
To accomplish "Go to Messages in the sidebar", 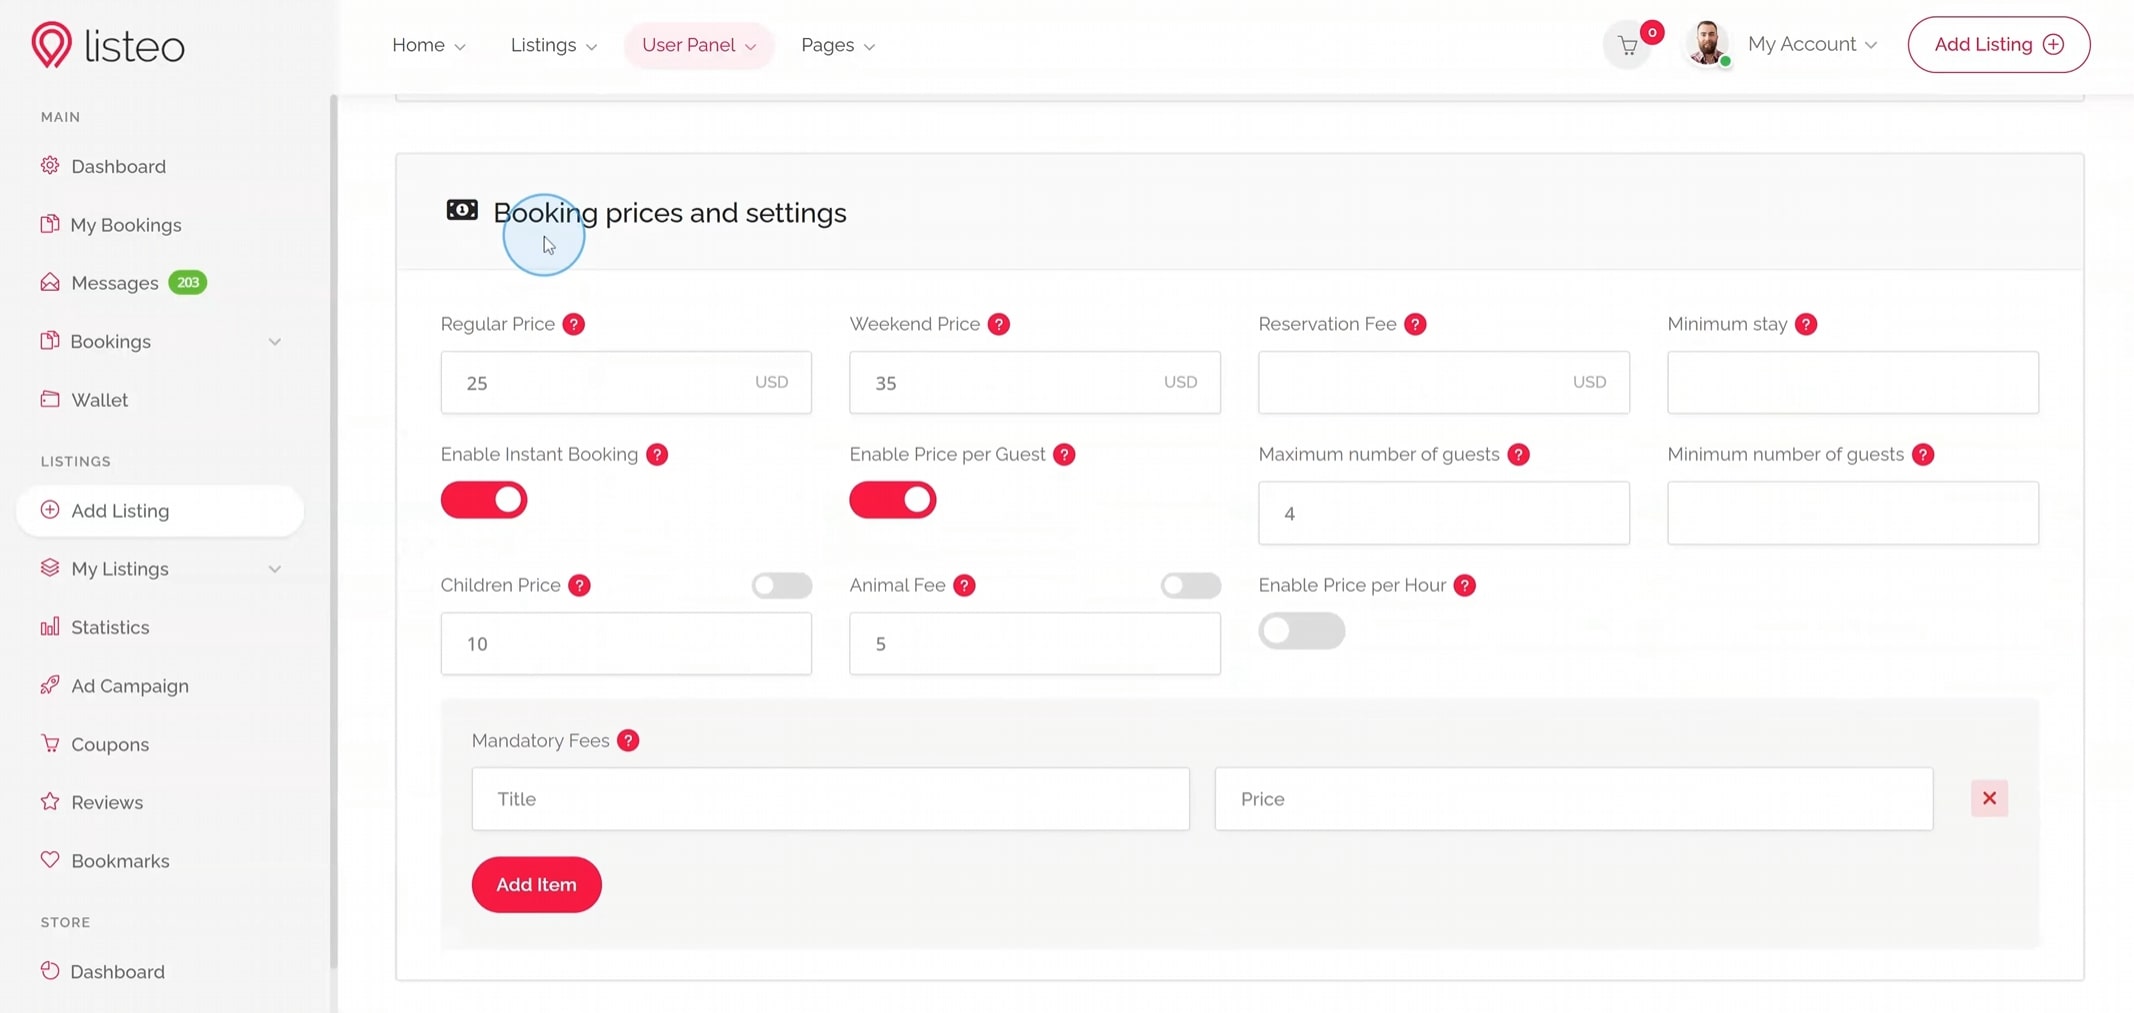I will [x=114, y=283].
